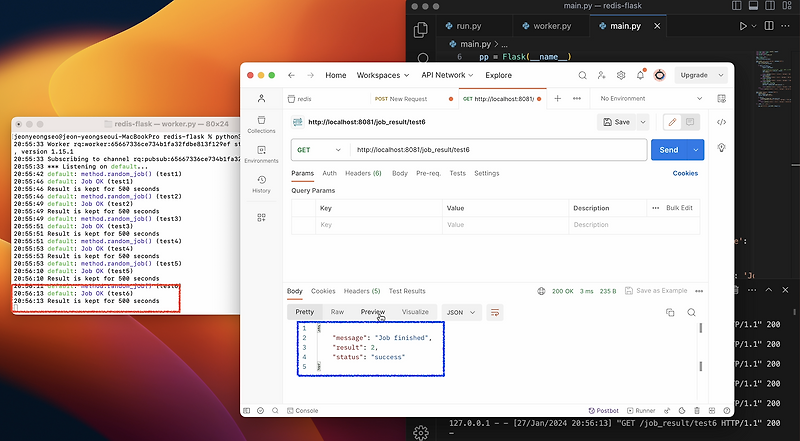Open the account icon atop the sidebar
This screenshot has width=800, height=441.
pyautogui.click(x=261, y=99)
